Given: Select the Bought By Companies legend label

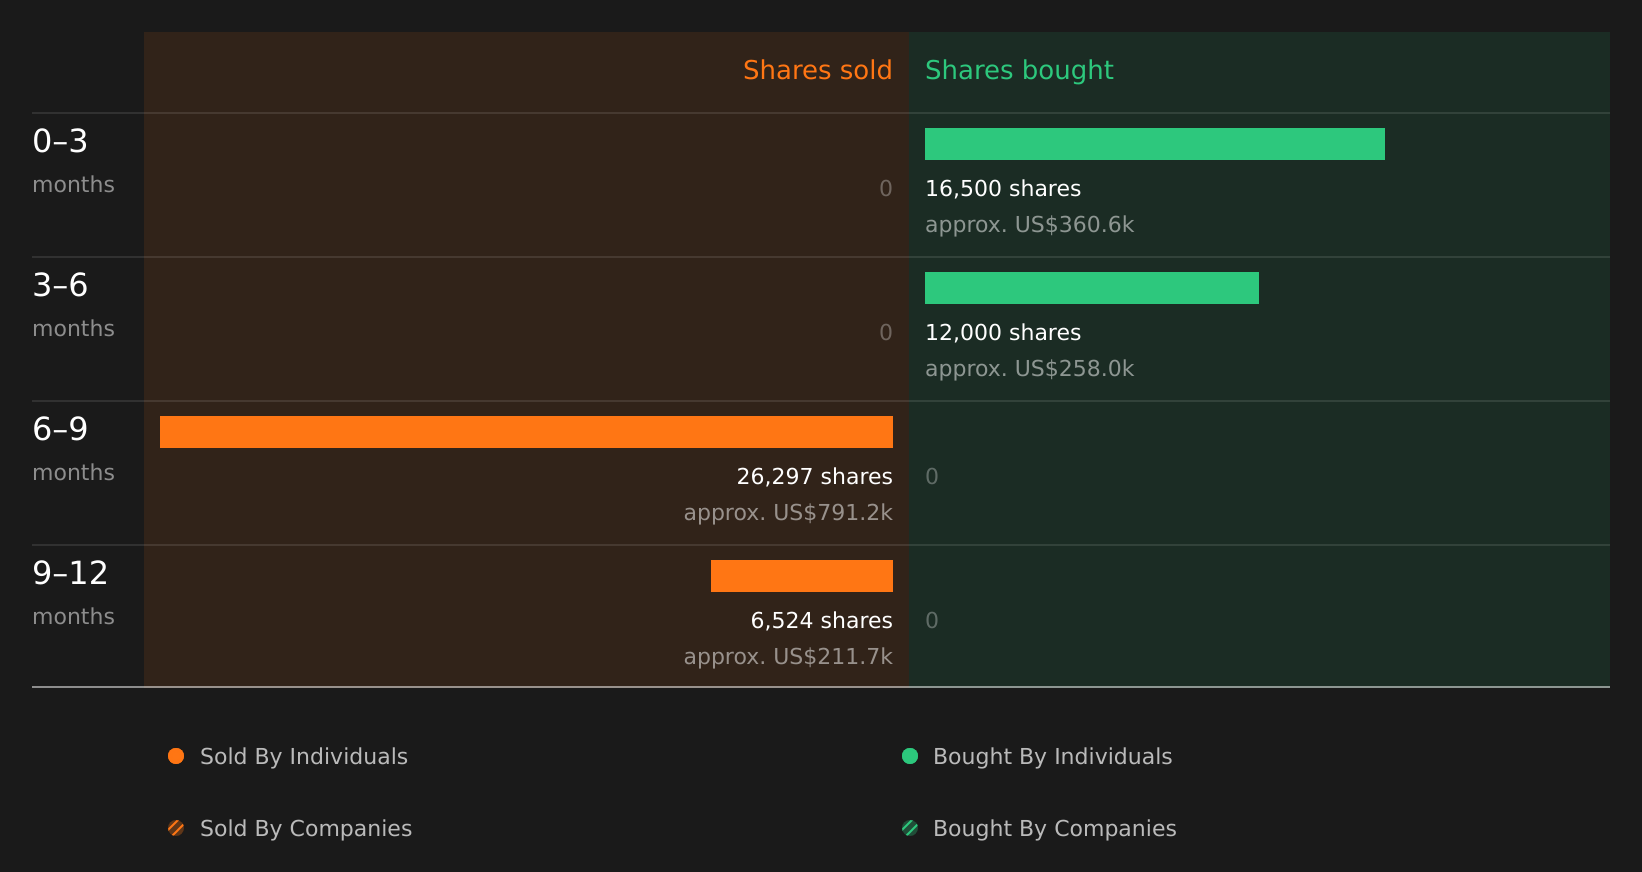Looking at the screenshot, I should click(x=1055, y=829).
